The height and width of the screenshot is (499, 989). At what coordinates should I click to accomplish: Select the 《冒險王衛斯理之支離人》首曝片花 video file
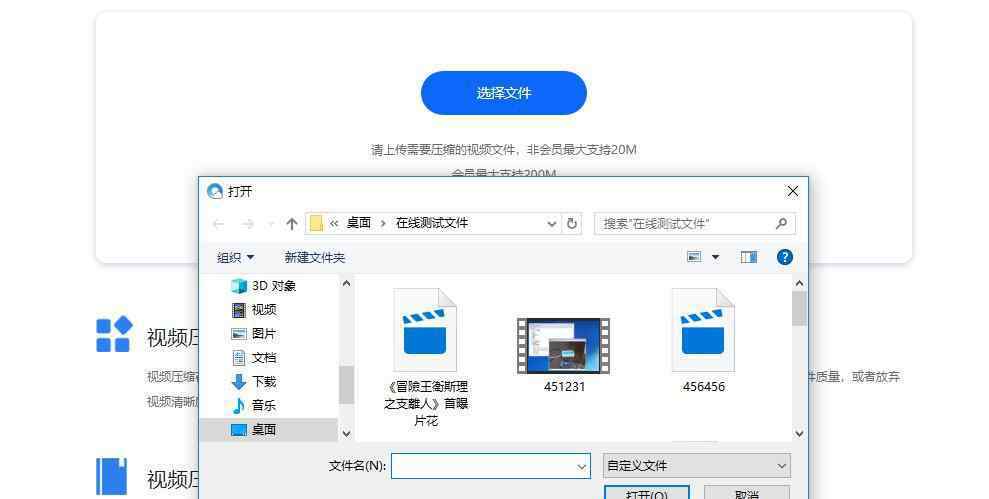[426, 358]
